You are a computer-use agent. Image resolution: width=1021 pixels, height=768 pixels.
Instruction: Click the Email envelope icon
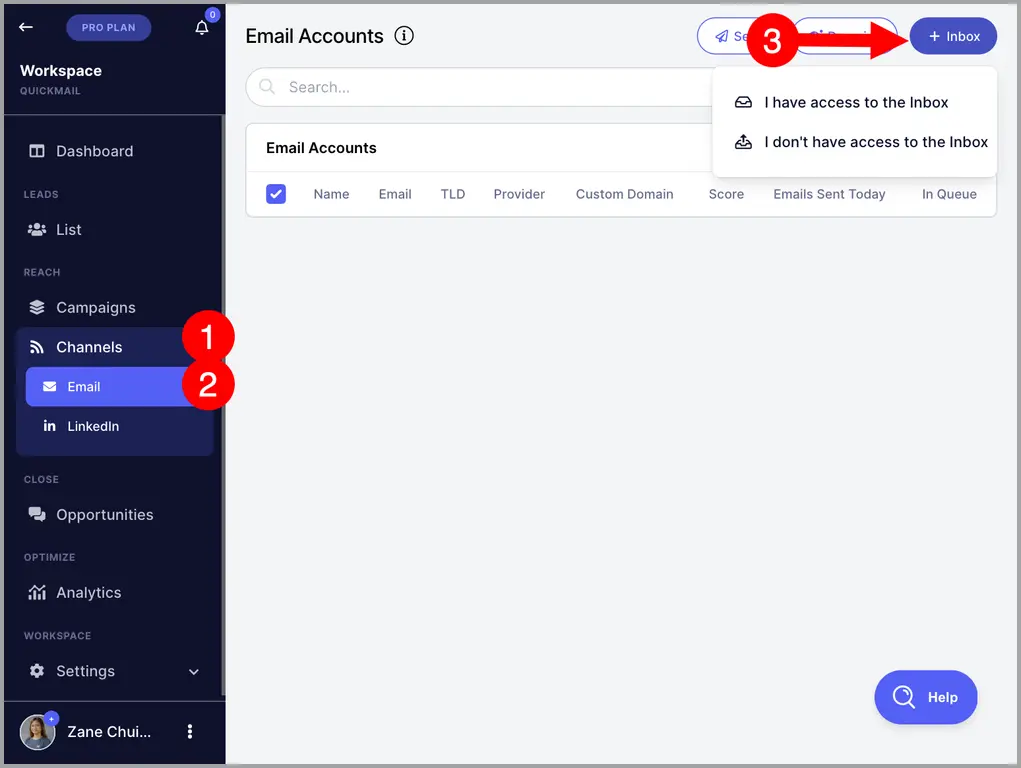tap(49, 387)
